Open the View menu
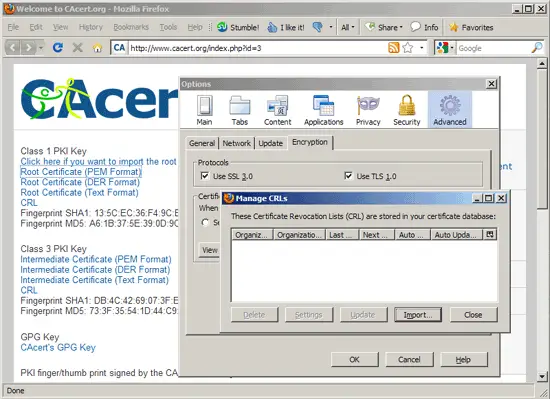 pyautogui.click(x=60, y=27)
